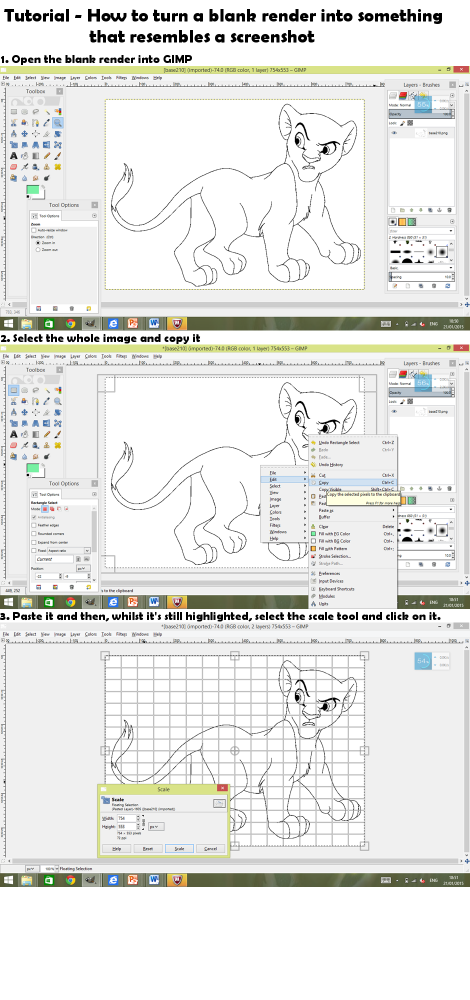The image size is (470, 1000).
Task: Toggle Rounded corners checkbox in step 2
Action: [34, 534]
